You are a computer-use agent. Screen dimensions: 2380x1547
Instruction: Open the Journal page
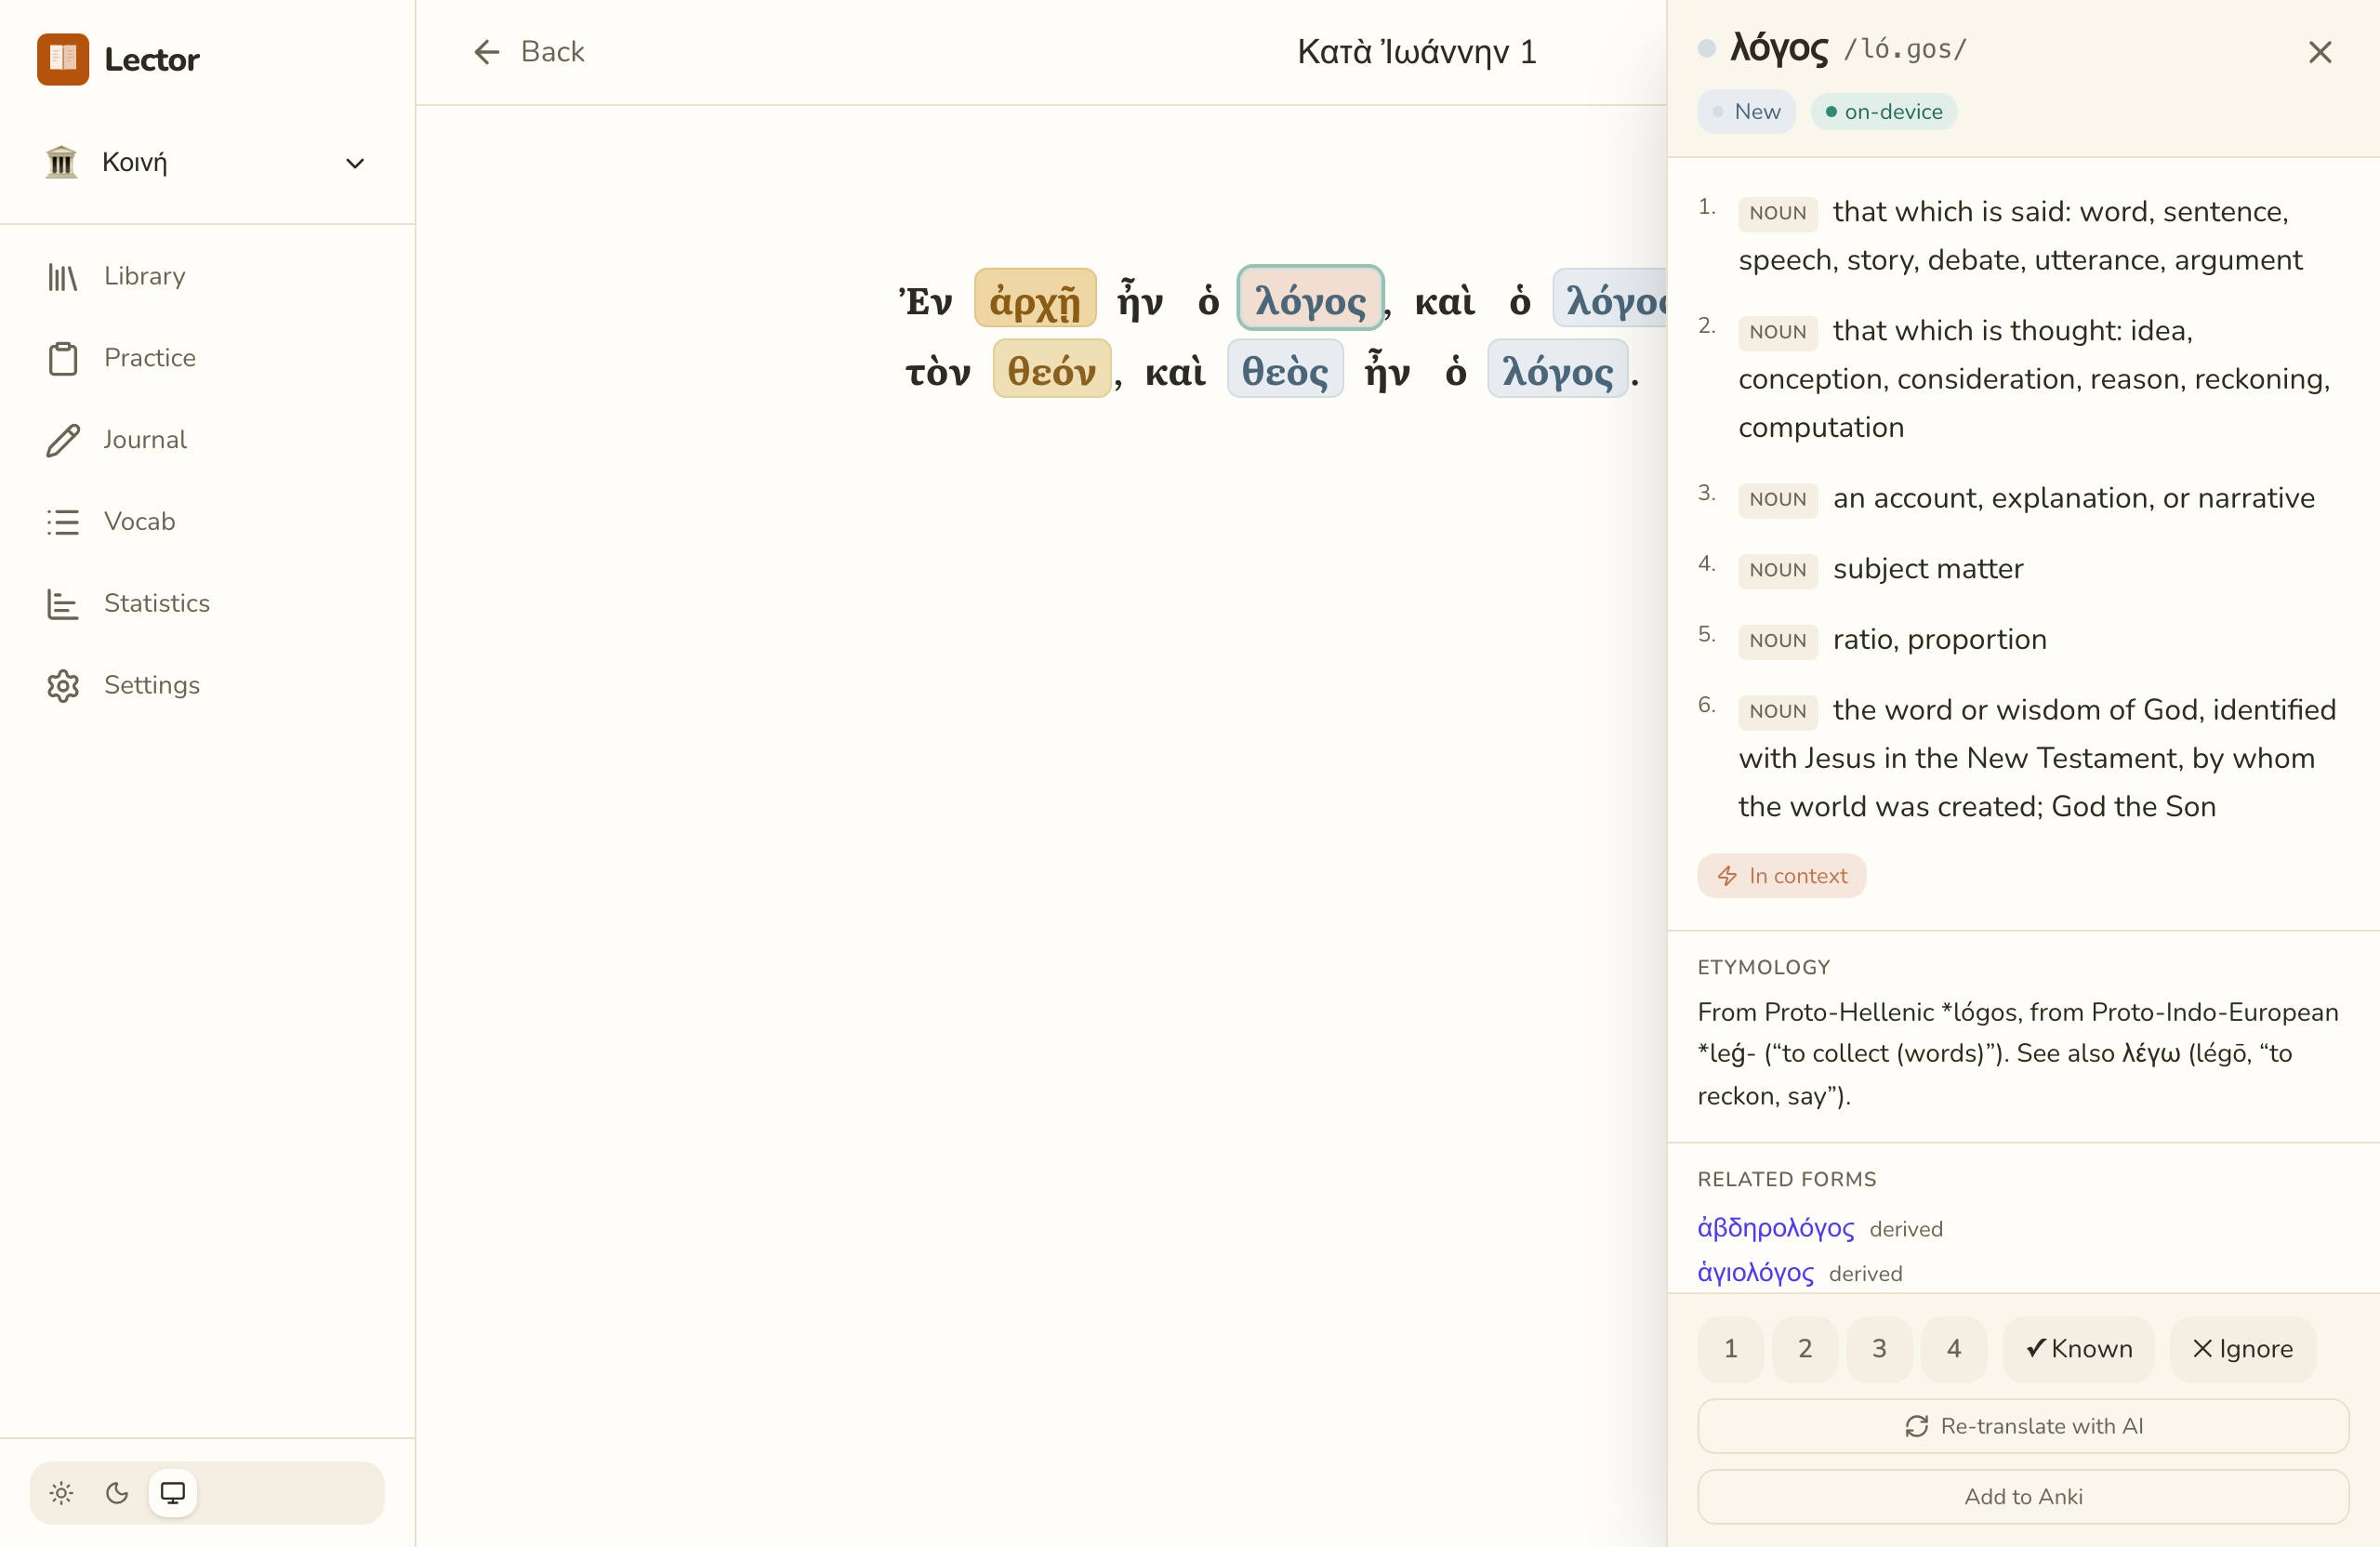click(207, 440)
